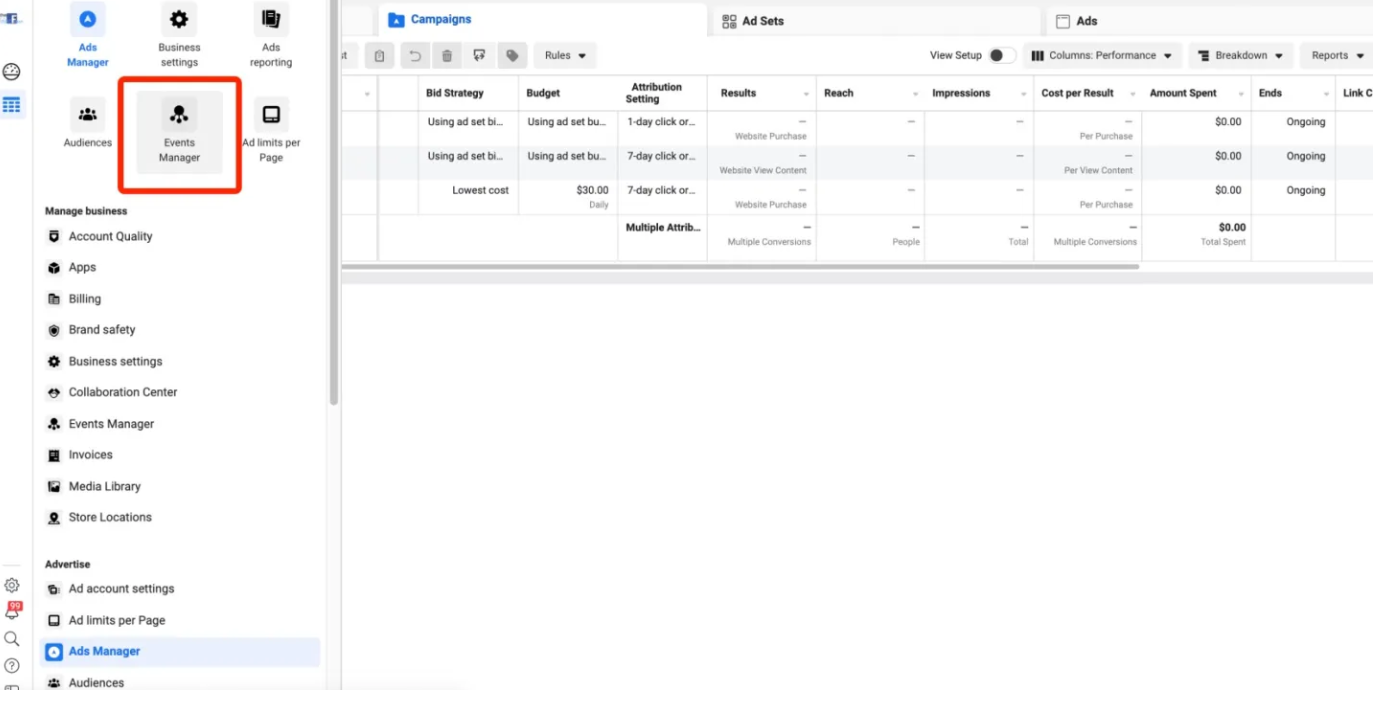
Task: Click the Business settings gear tile
Action: (179, 35)
